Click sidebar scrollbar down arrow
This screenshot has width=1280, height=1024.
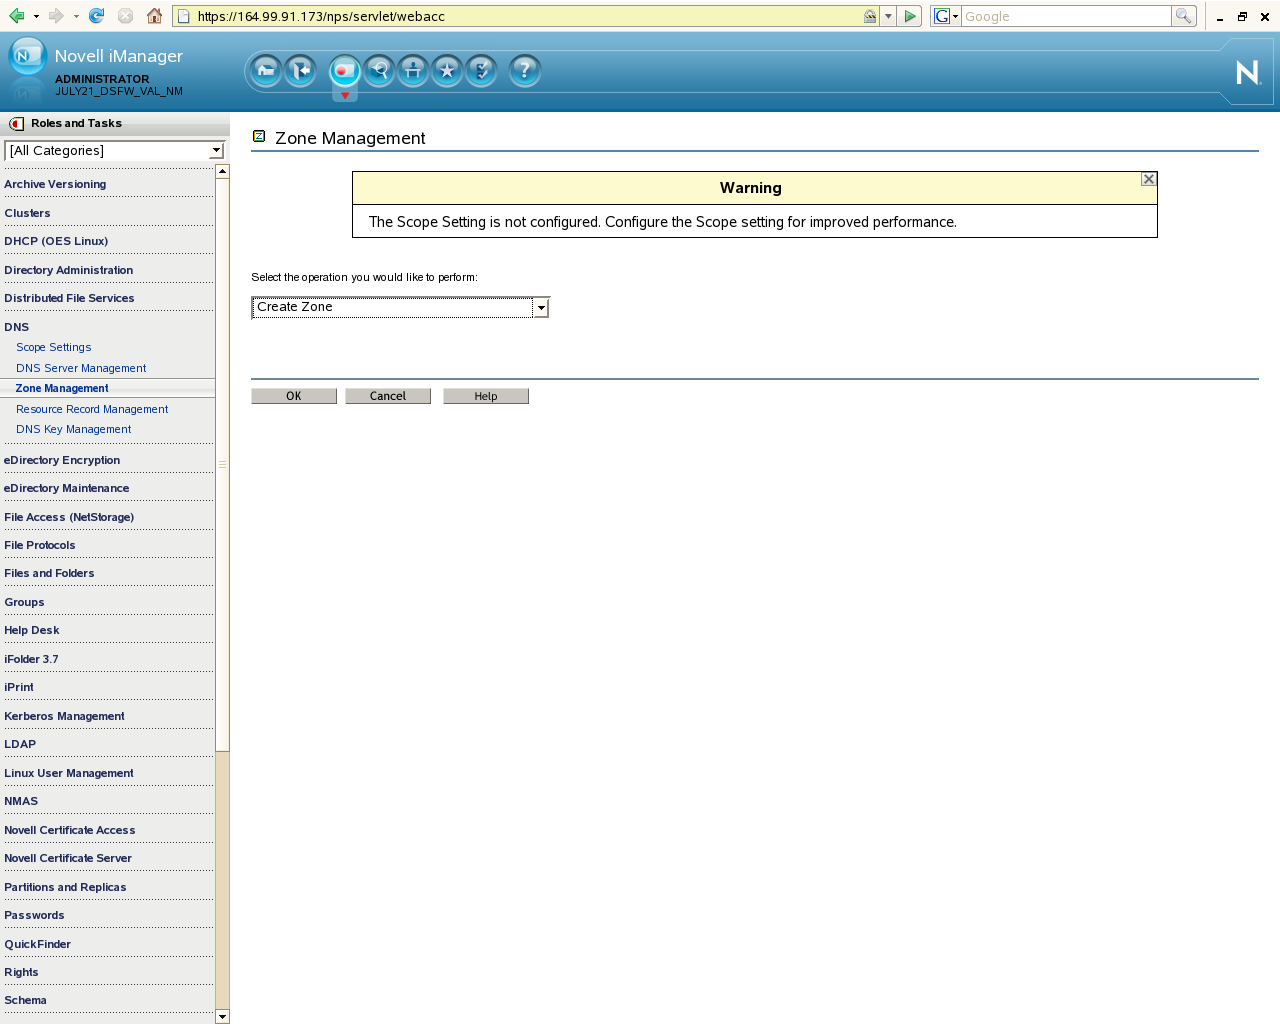pyautogui.click(x=222, y=1016)
